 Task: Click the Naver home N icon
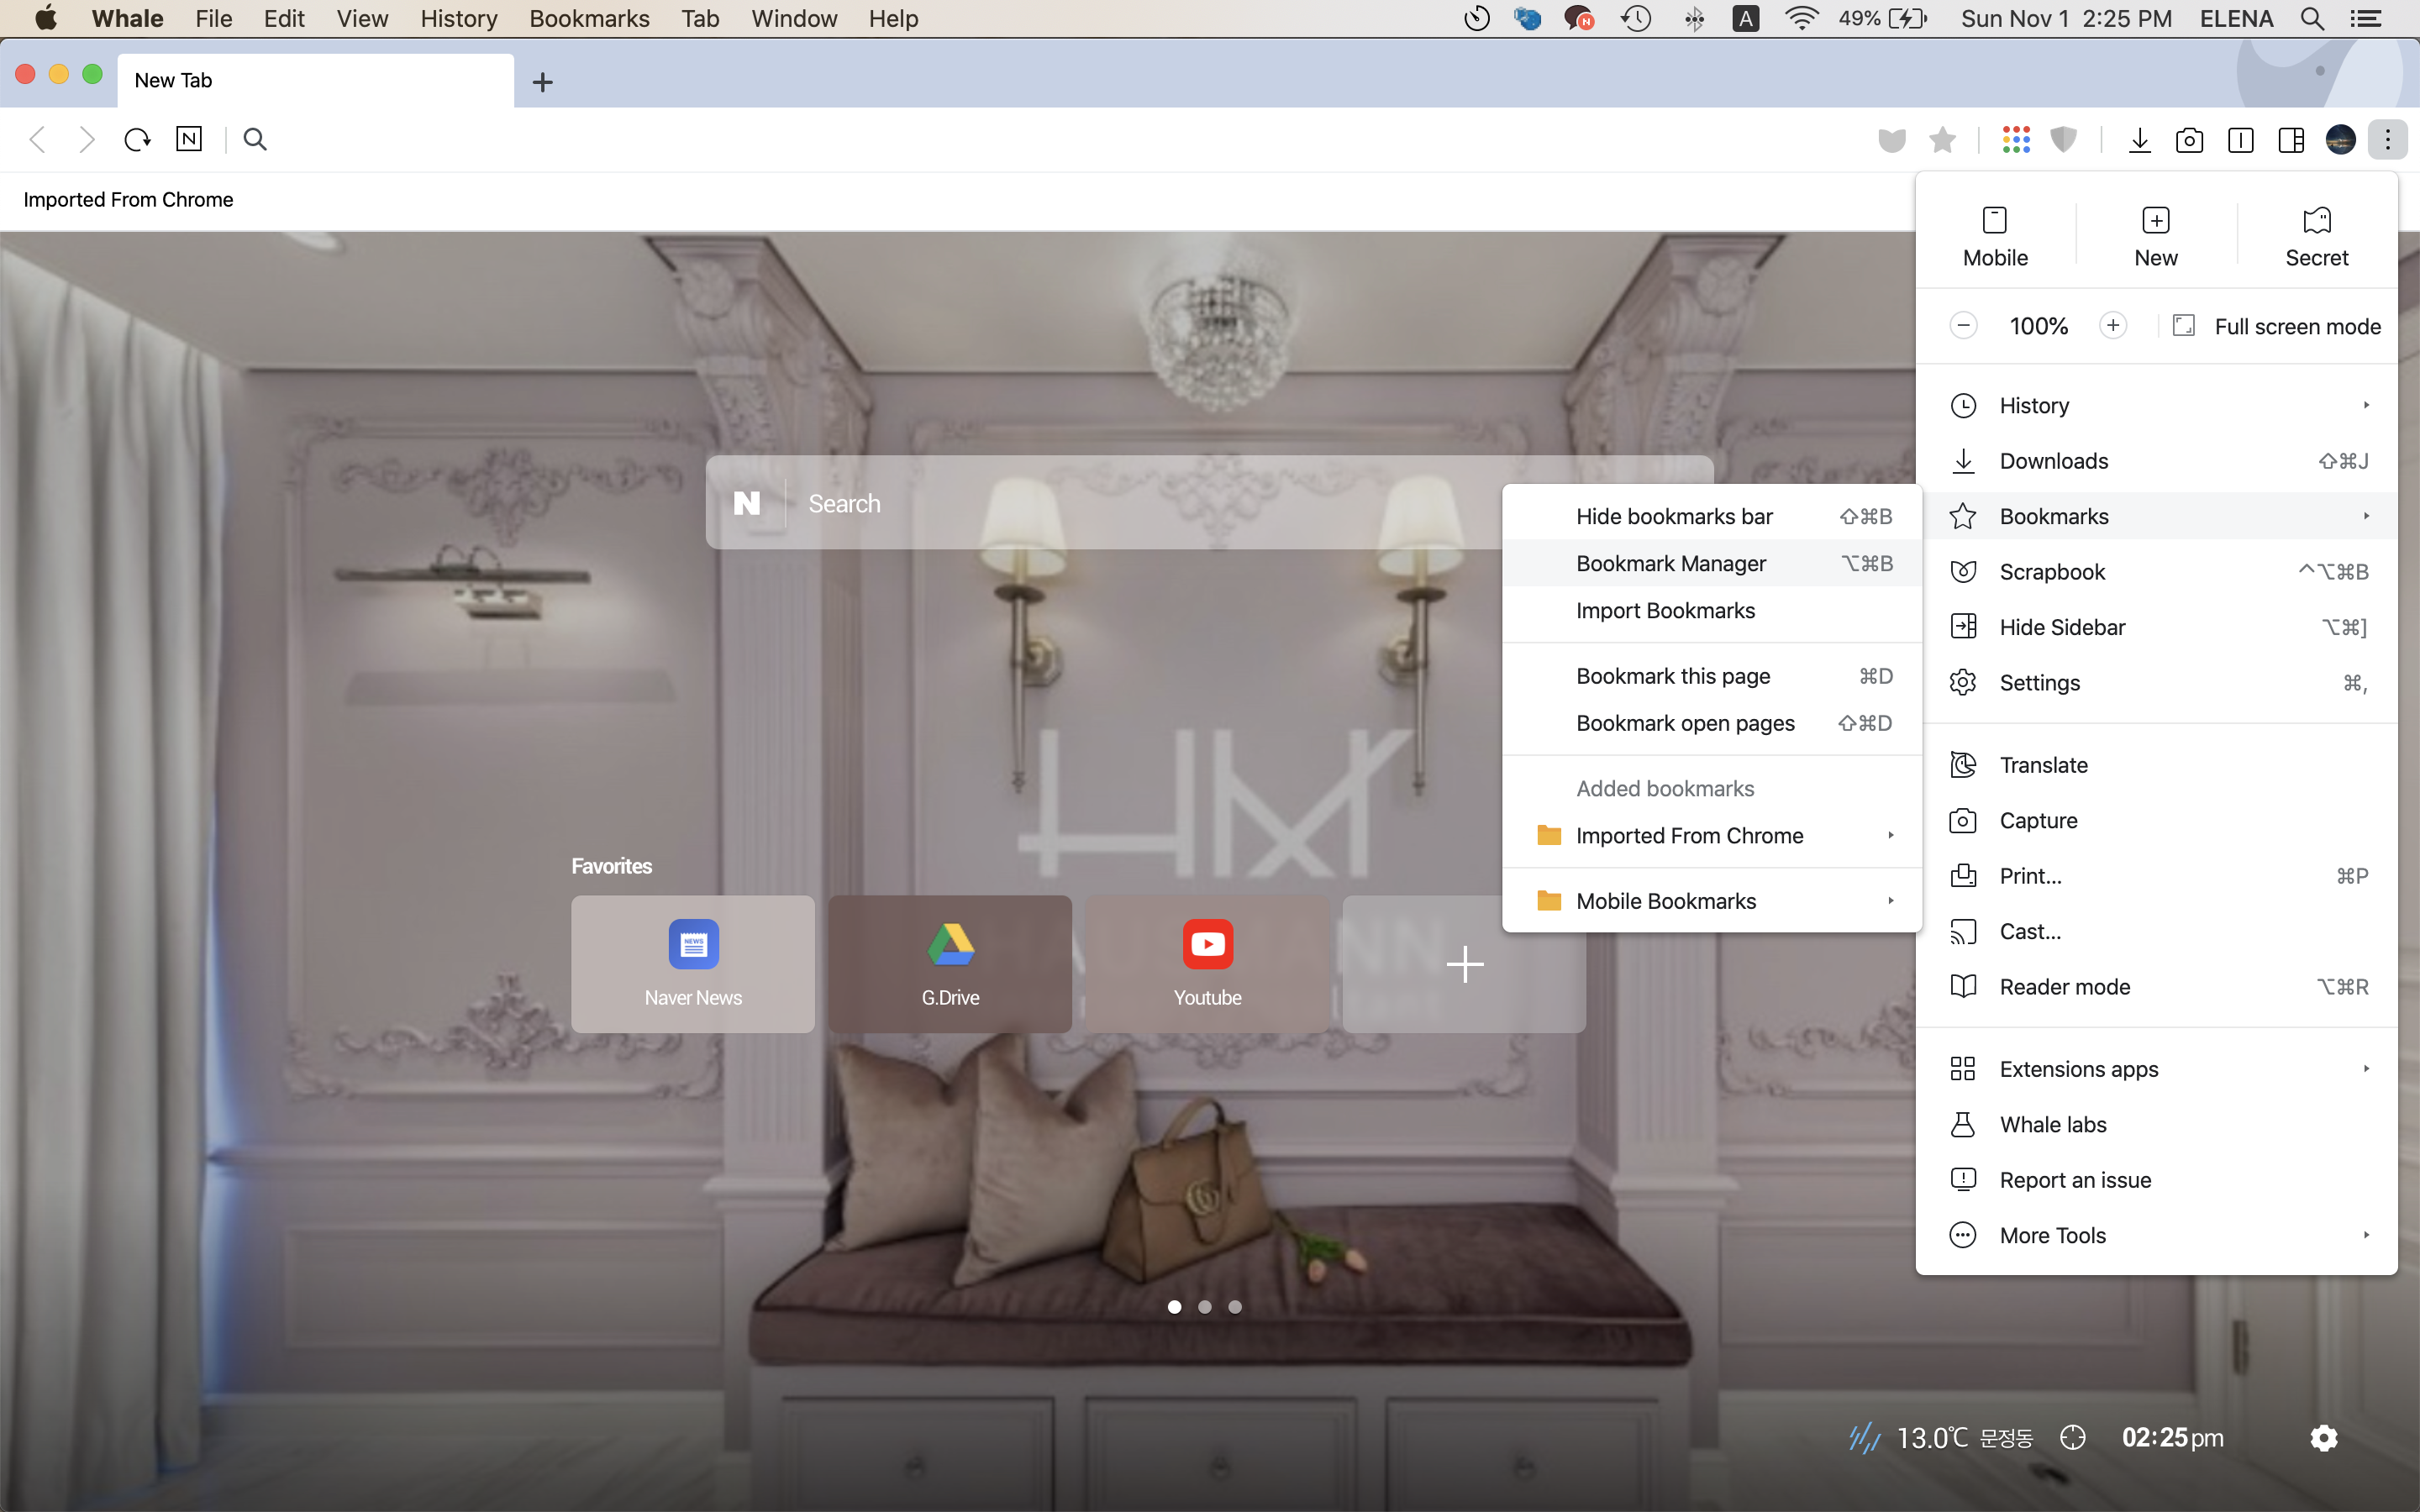[189, 139]
